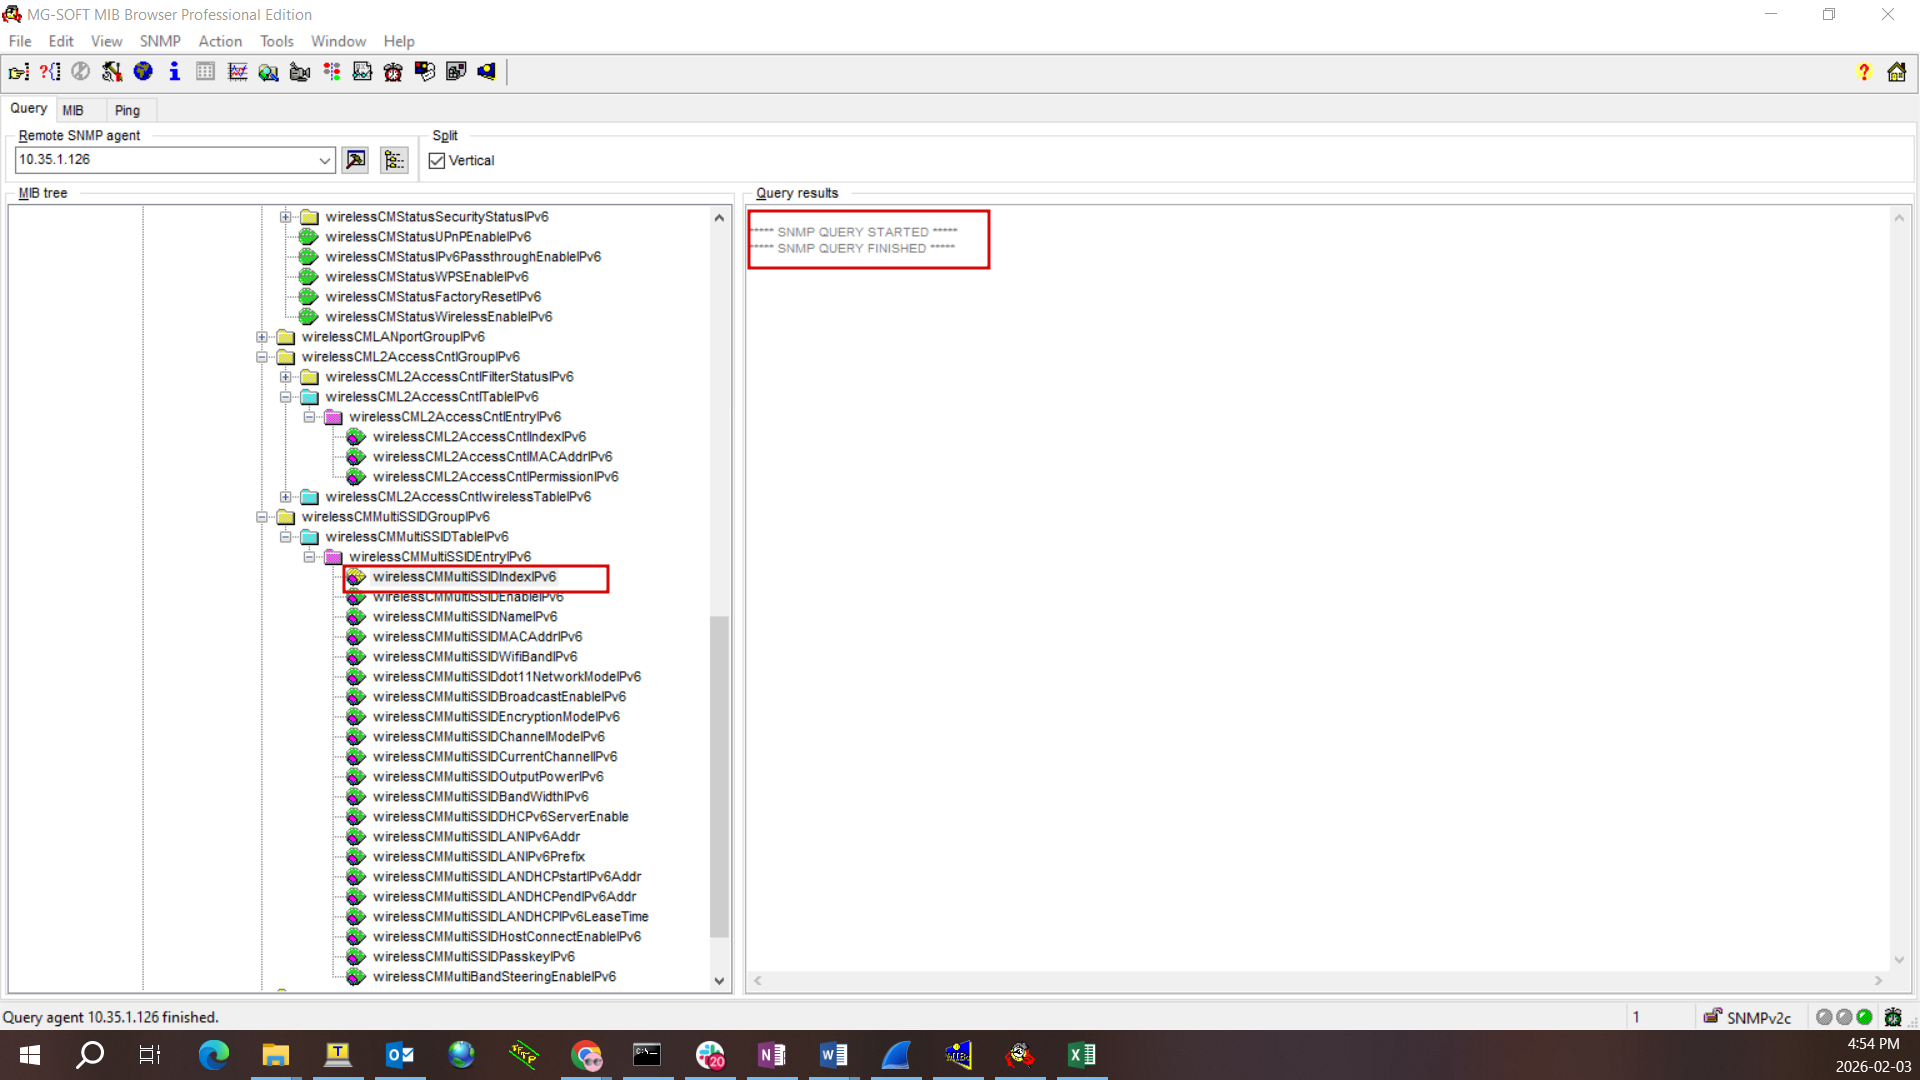Collapse the wirelessCML2AccessCntlEntryIPv6 node
Image resolution: width=1920 pixels, height=1080 pixels.
tap(310, 417)
